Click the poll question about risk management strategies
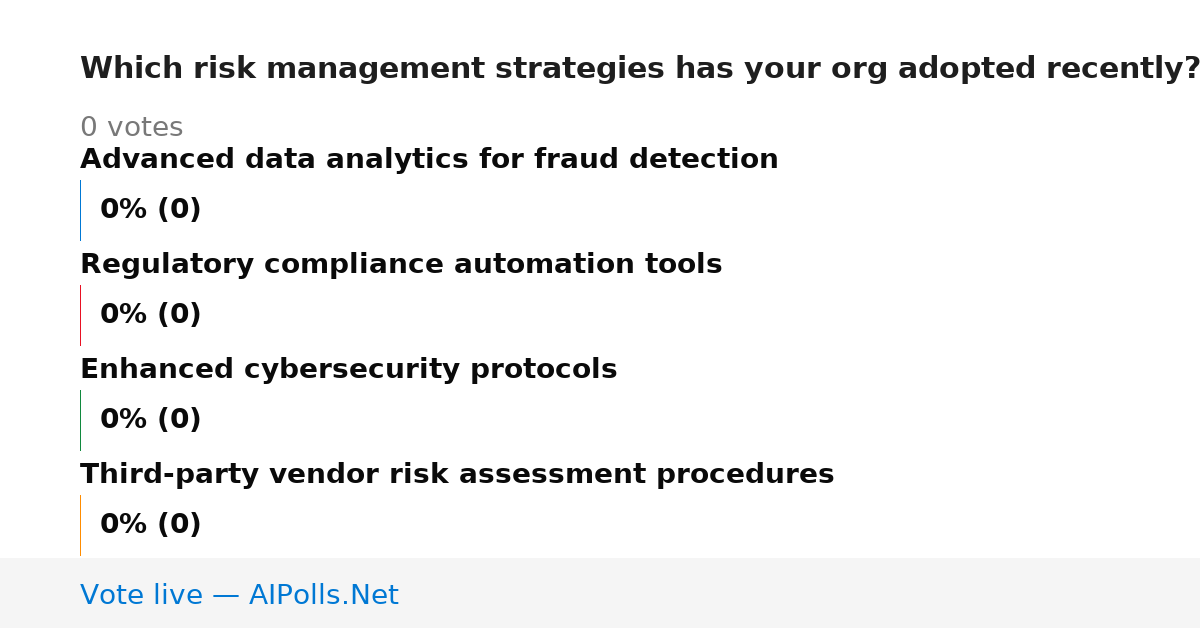The image size is (1200, 628). point(640,69)
